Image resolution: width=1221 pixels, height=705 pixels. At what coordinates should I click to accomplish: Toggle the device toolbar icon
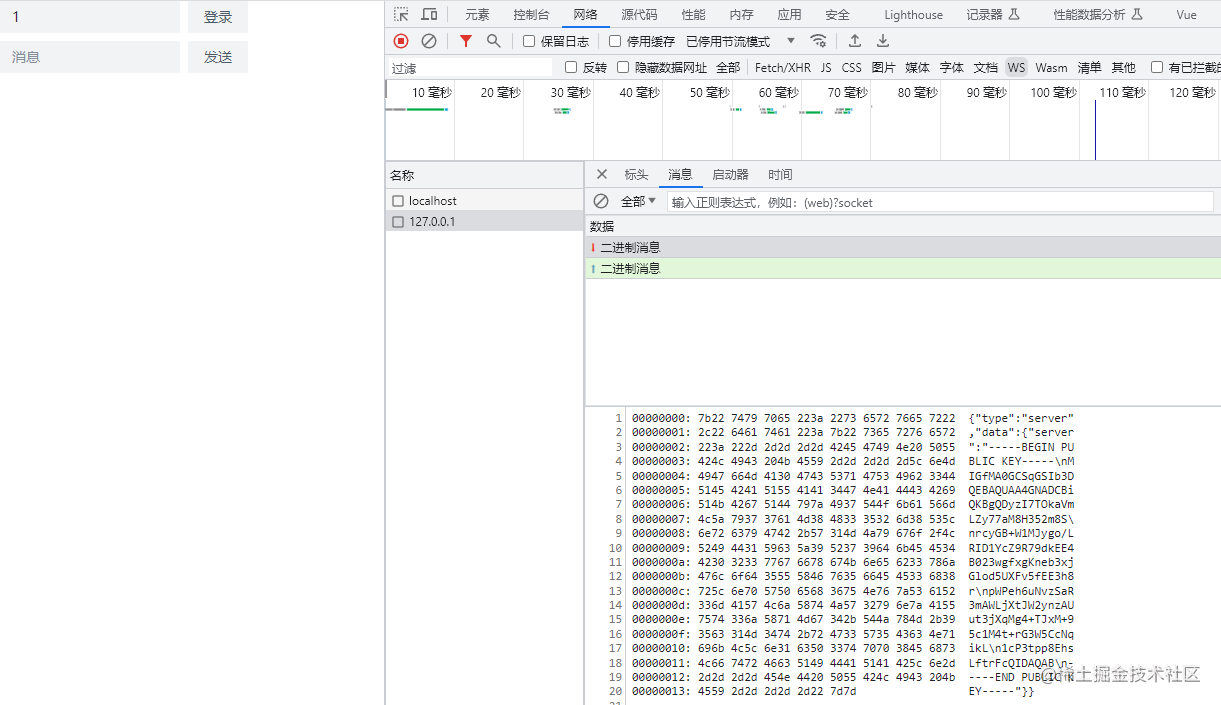(429, 14)
